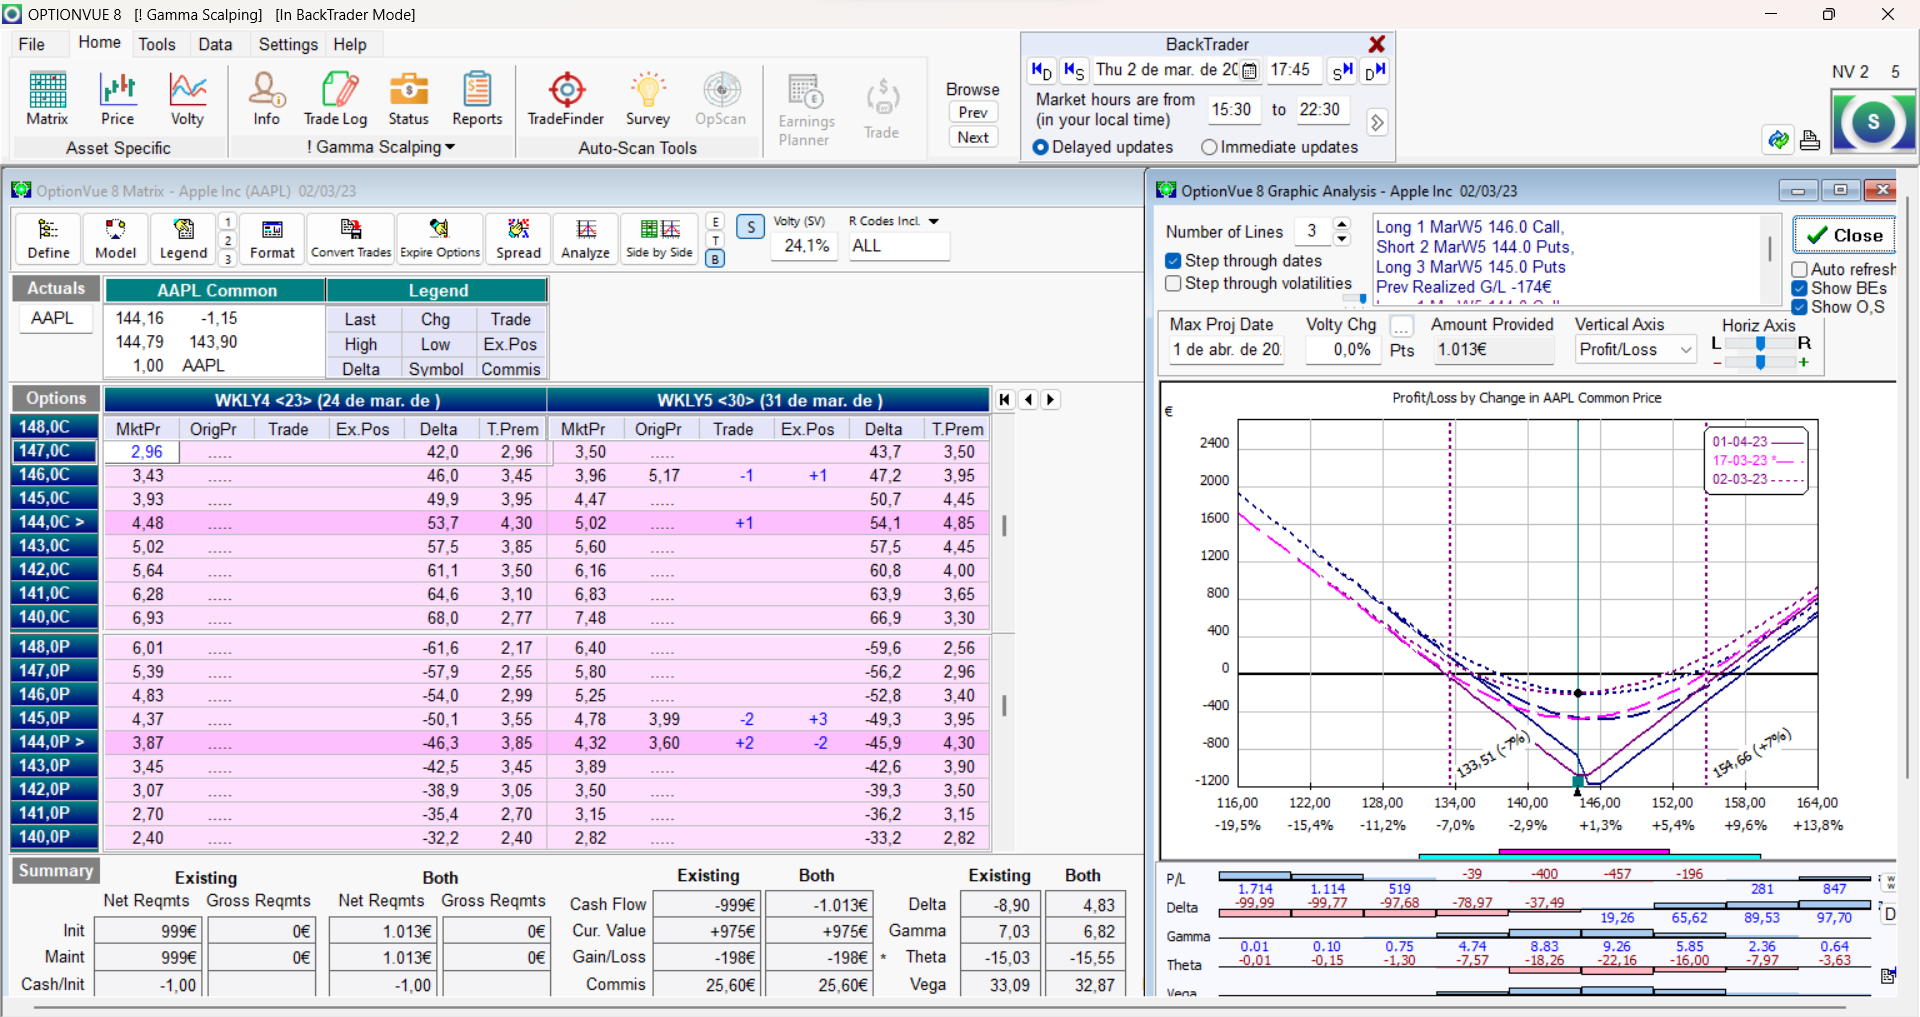This screenshot has height=1017, width=1920.
Task: Open the Format tool
Action: (272, 239)
